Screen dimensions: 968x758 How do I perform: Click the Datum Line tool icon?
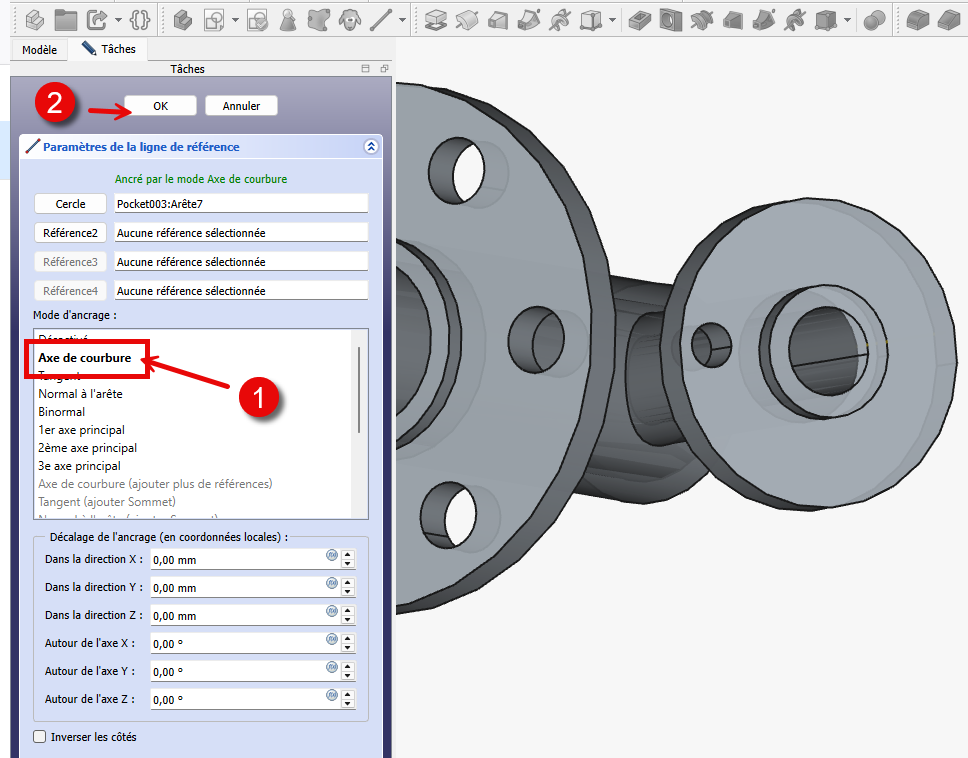point(380,19)
